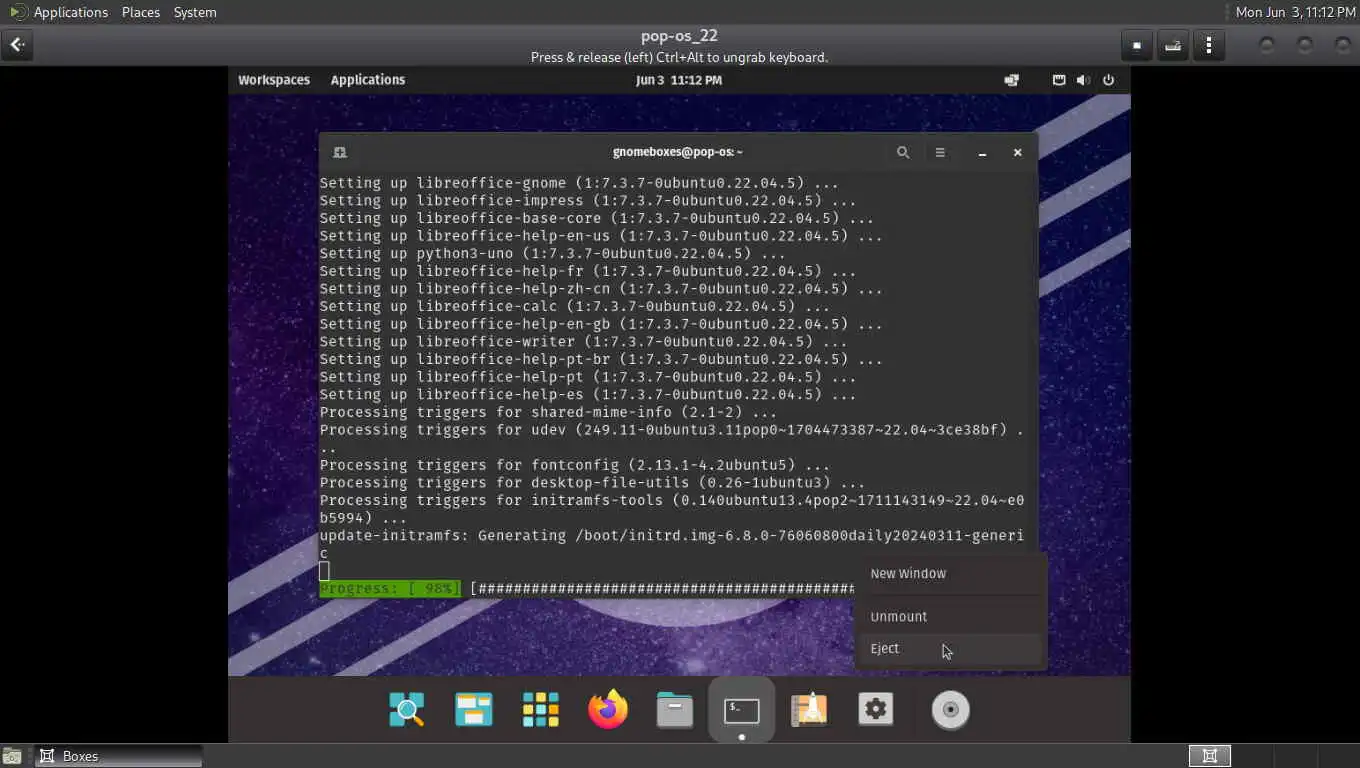1360x768 pixels.
Task: Click the host clock Mon Jun 3
Action: click(1295, 12)
